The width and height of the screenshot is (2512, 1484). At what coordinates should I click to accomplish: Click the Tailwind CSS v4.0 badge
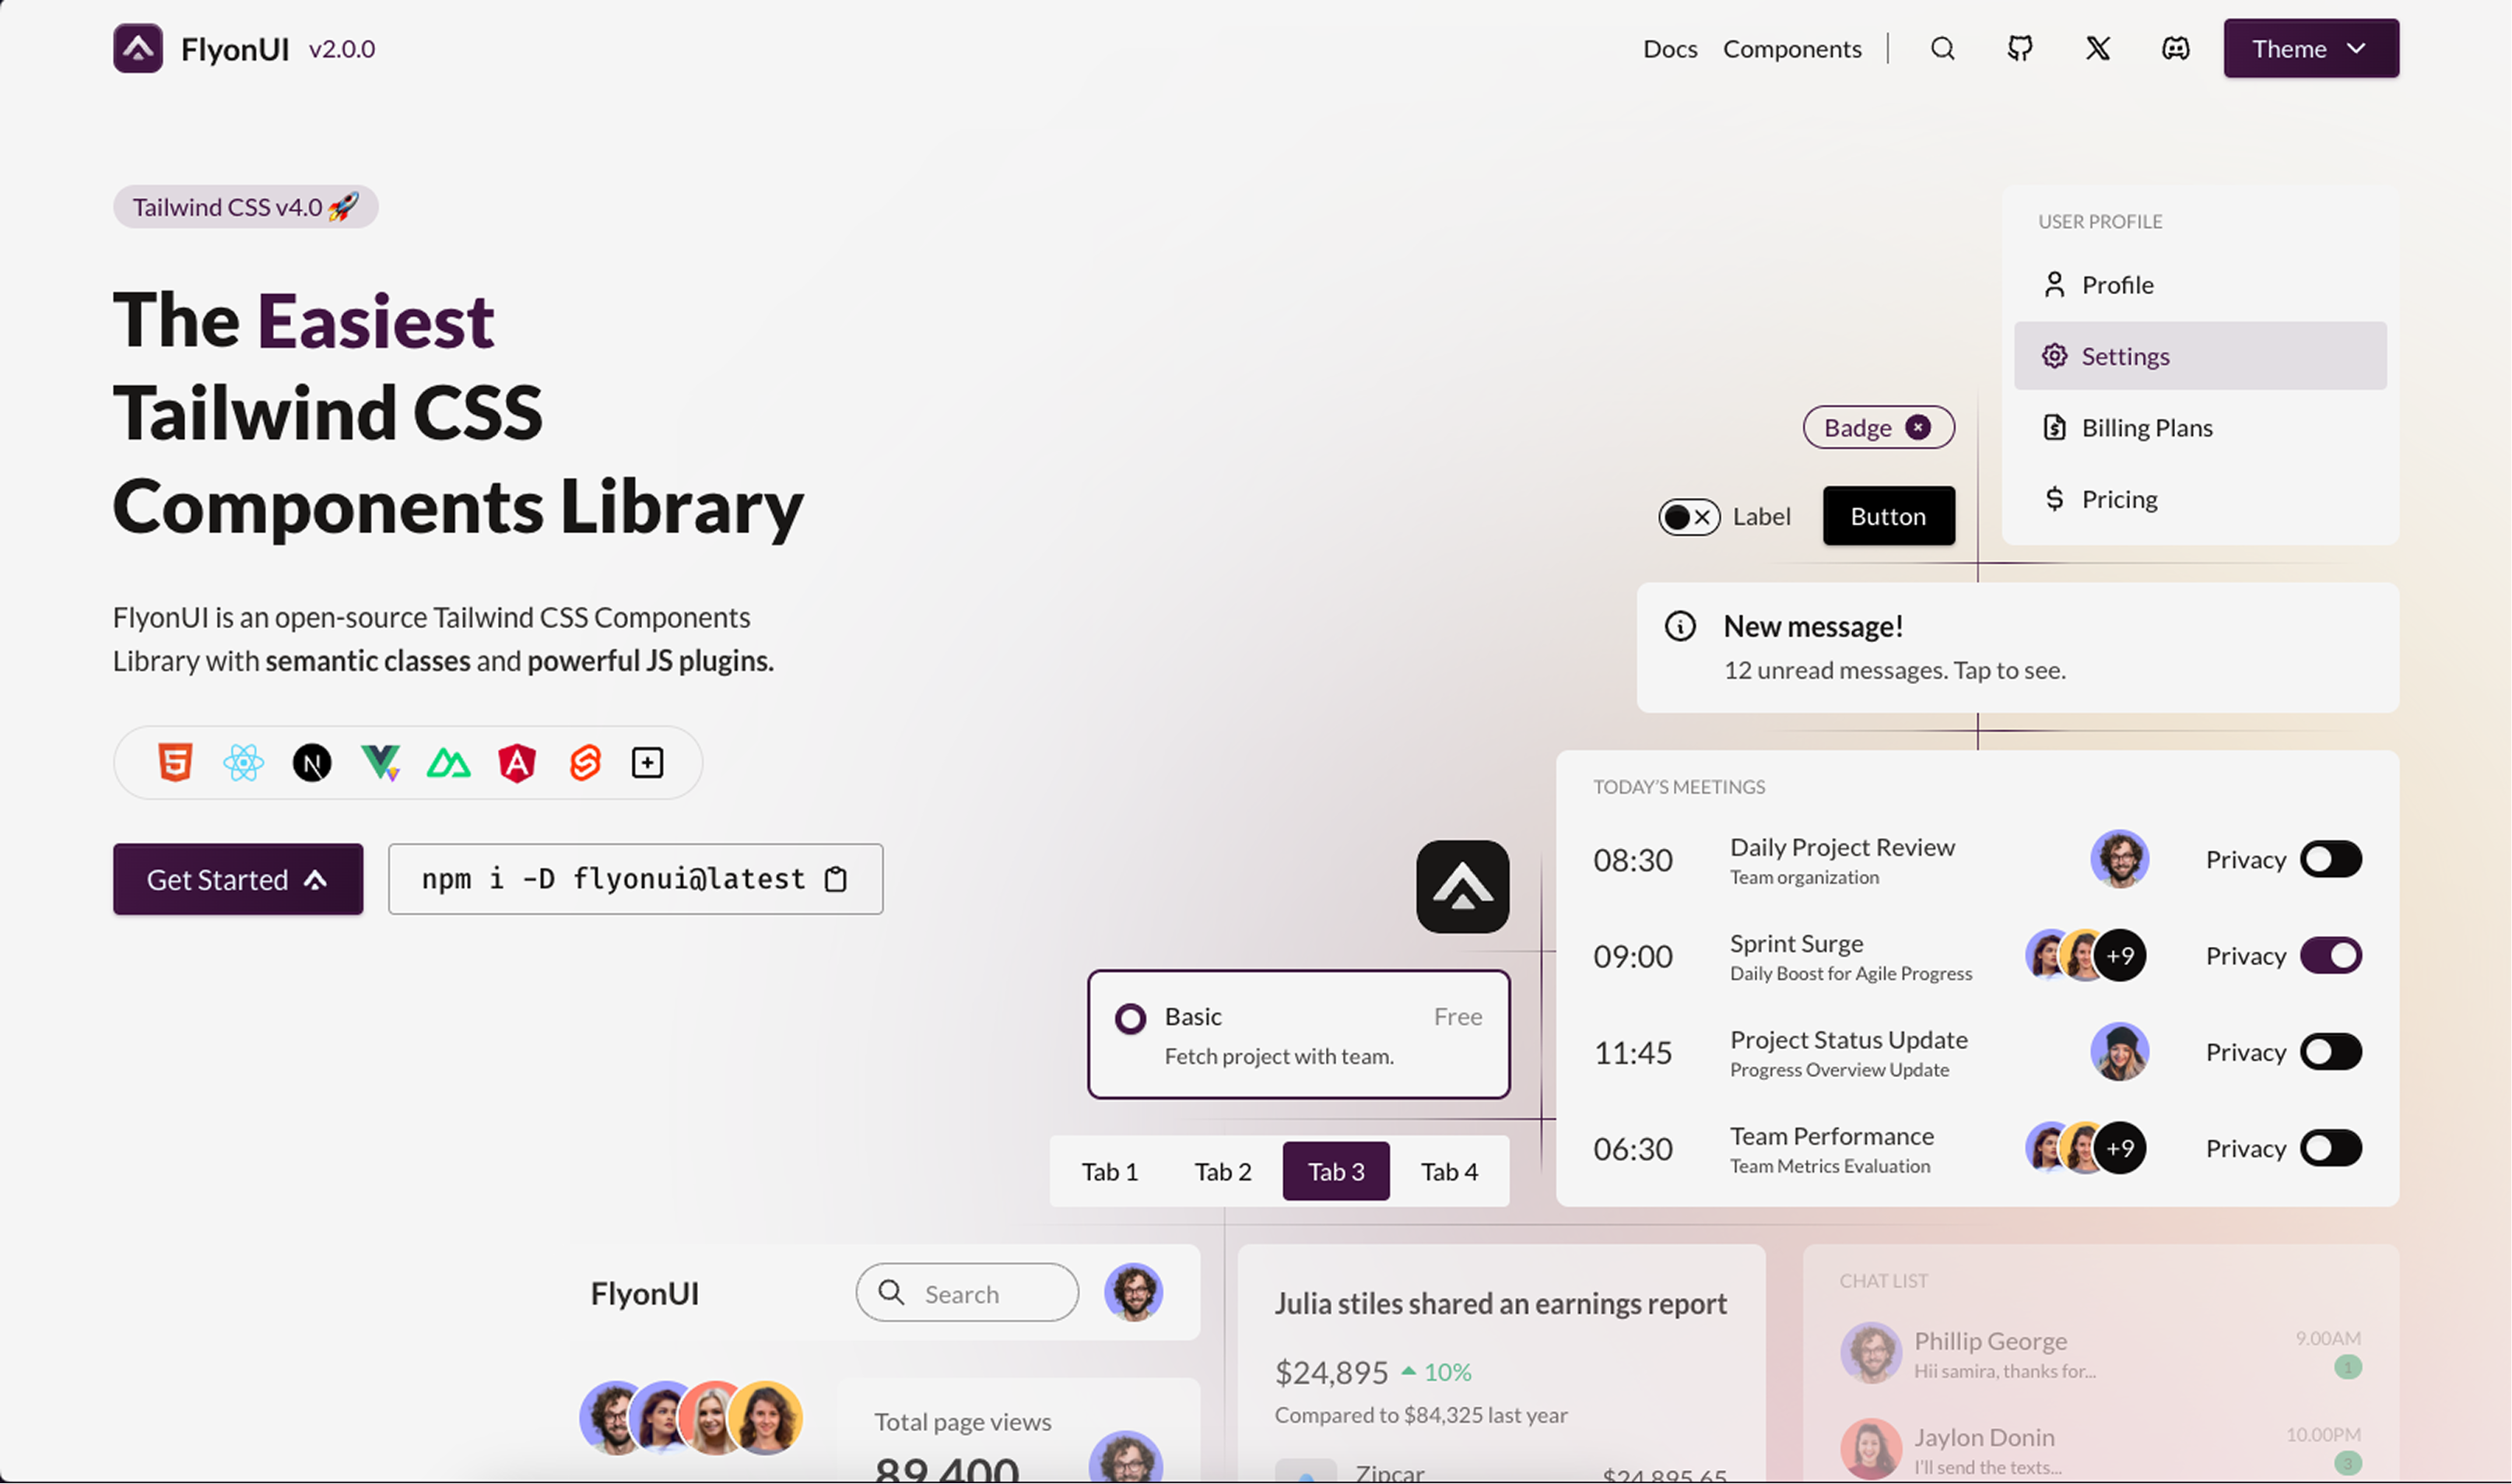click(245, 207)
